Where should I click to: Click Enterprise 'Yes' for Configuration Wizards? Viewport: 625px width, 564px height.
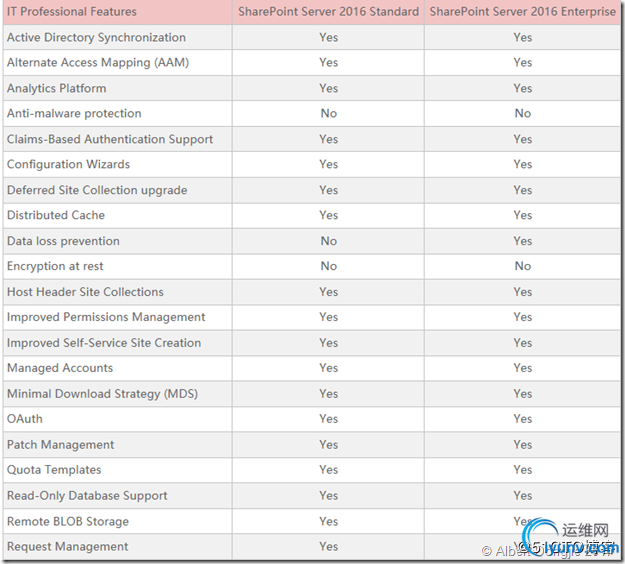[523, 164]
